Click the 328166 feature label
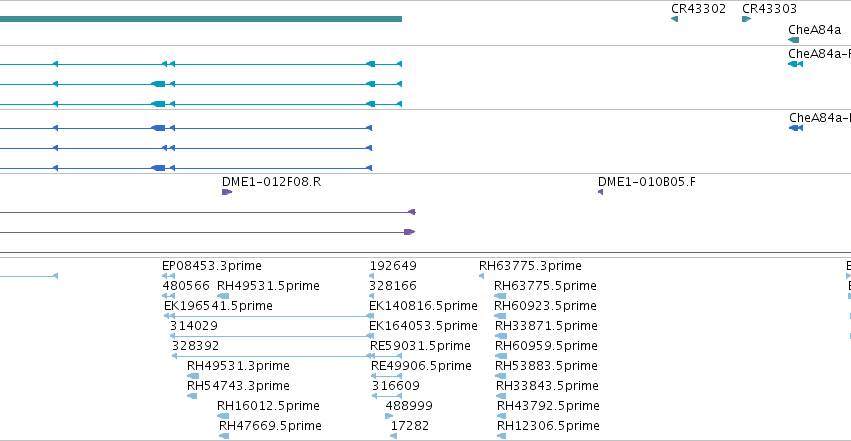Viewport: 851px width, 441px height. pyautogui.click(x=393, y=286)
